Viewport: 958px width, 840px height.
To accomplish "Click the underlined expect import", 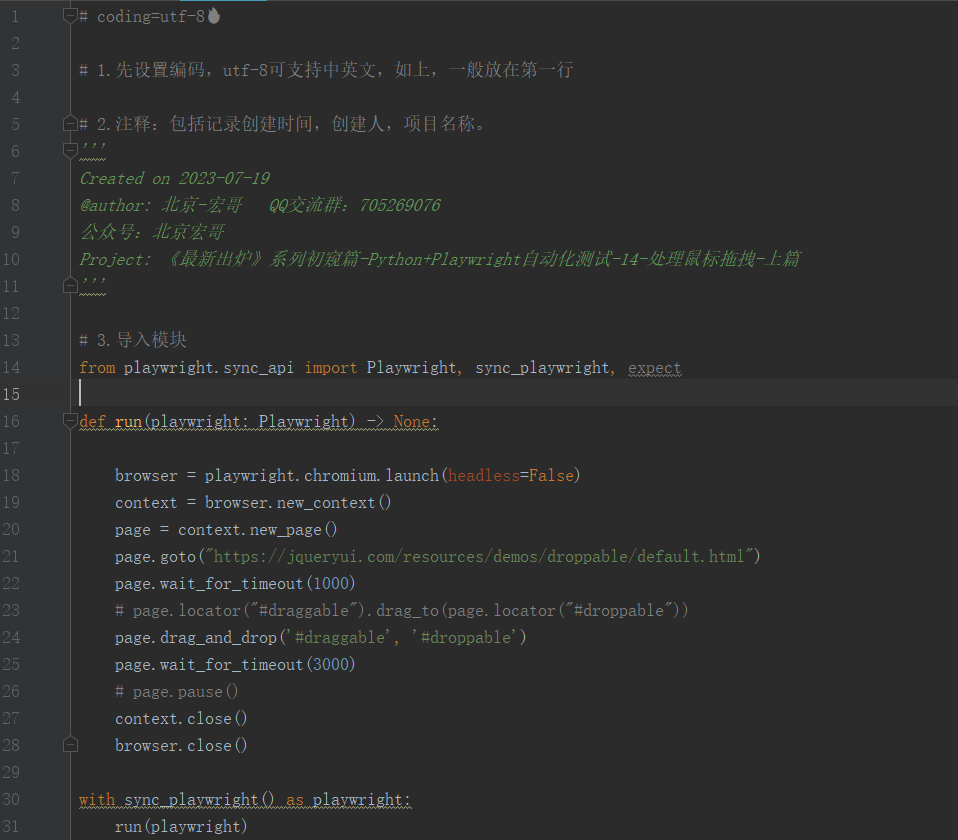I will (x=654, y=367).
